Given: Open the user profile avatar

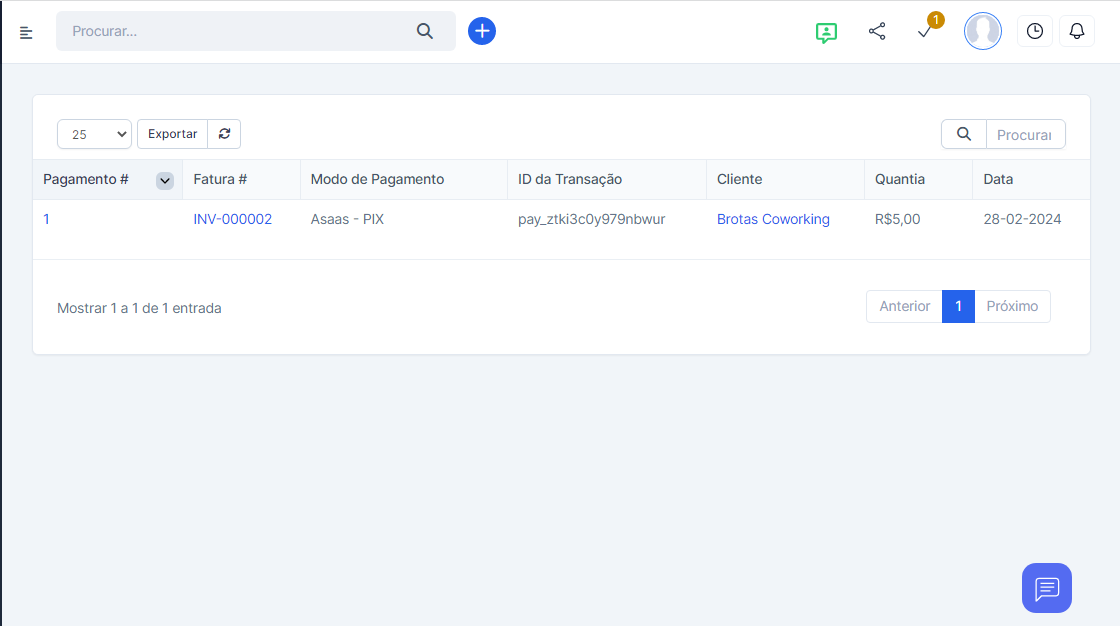Looking at the screenshot, I should (x=982, y=31).
